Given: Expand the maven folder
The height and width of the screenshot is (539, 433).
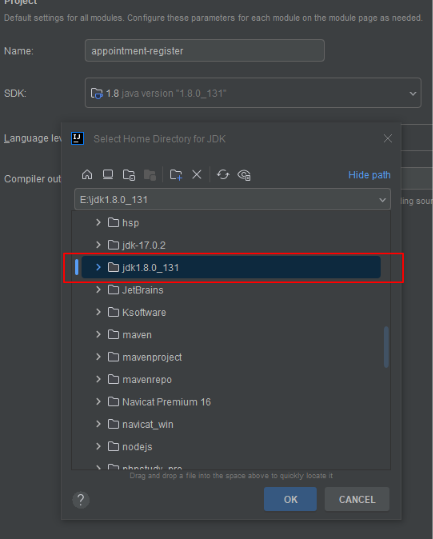Looking at the screenshot, I should point(98,334).
